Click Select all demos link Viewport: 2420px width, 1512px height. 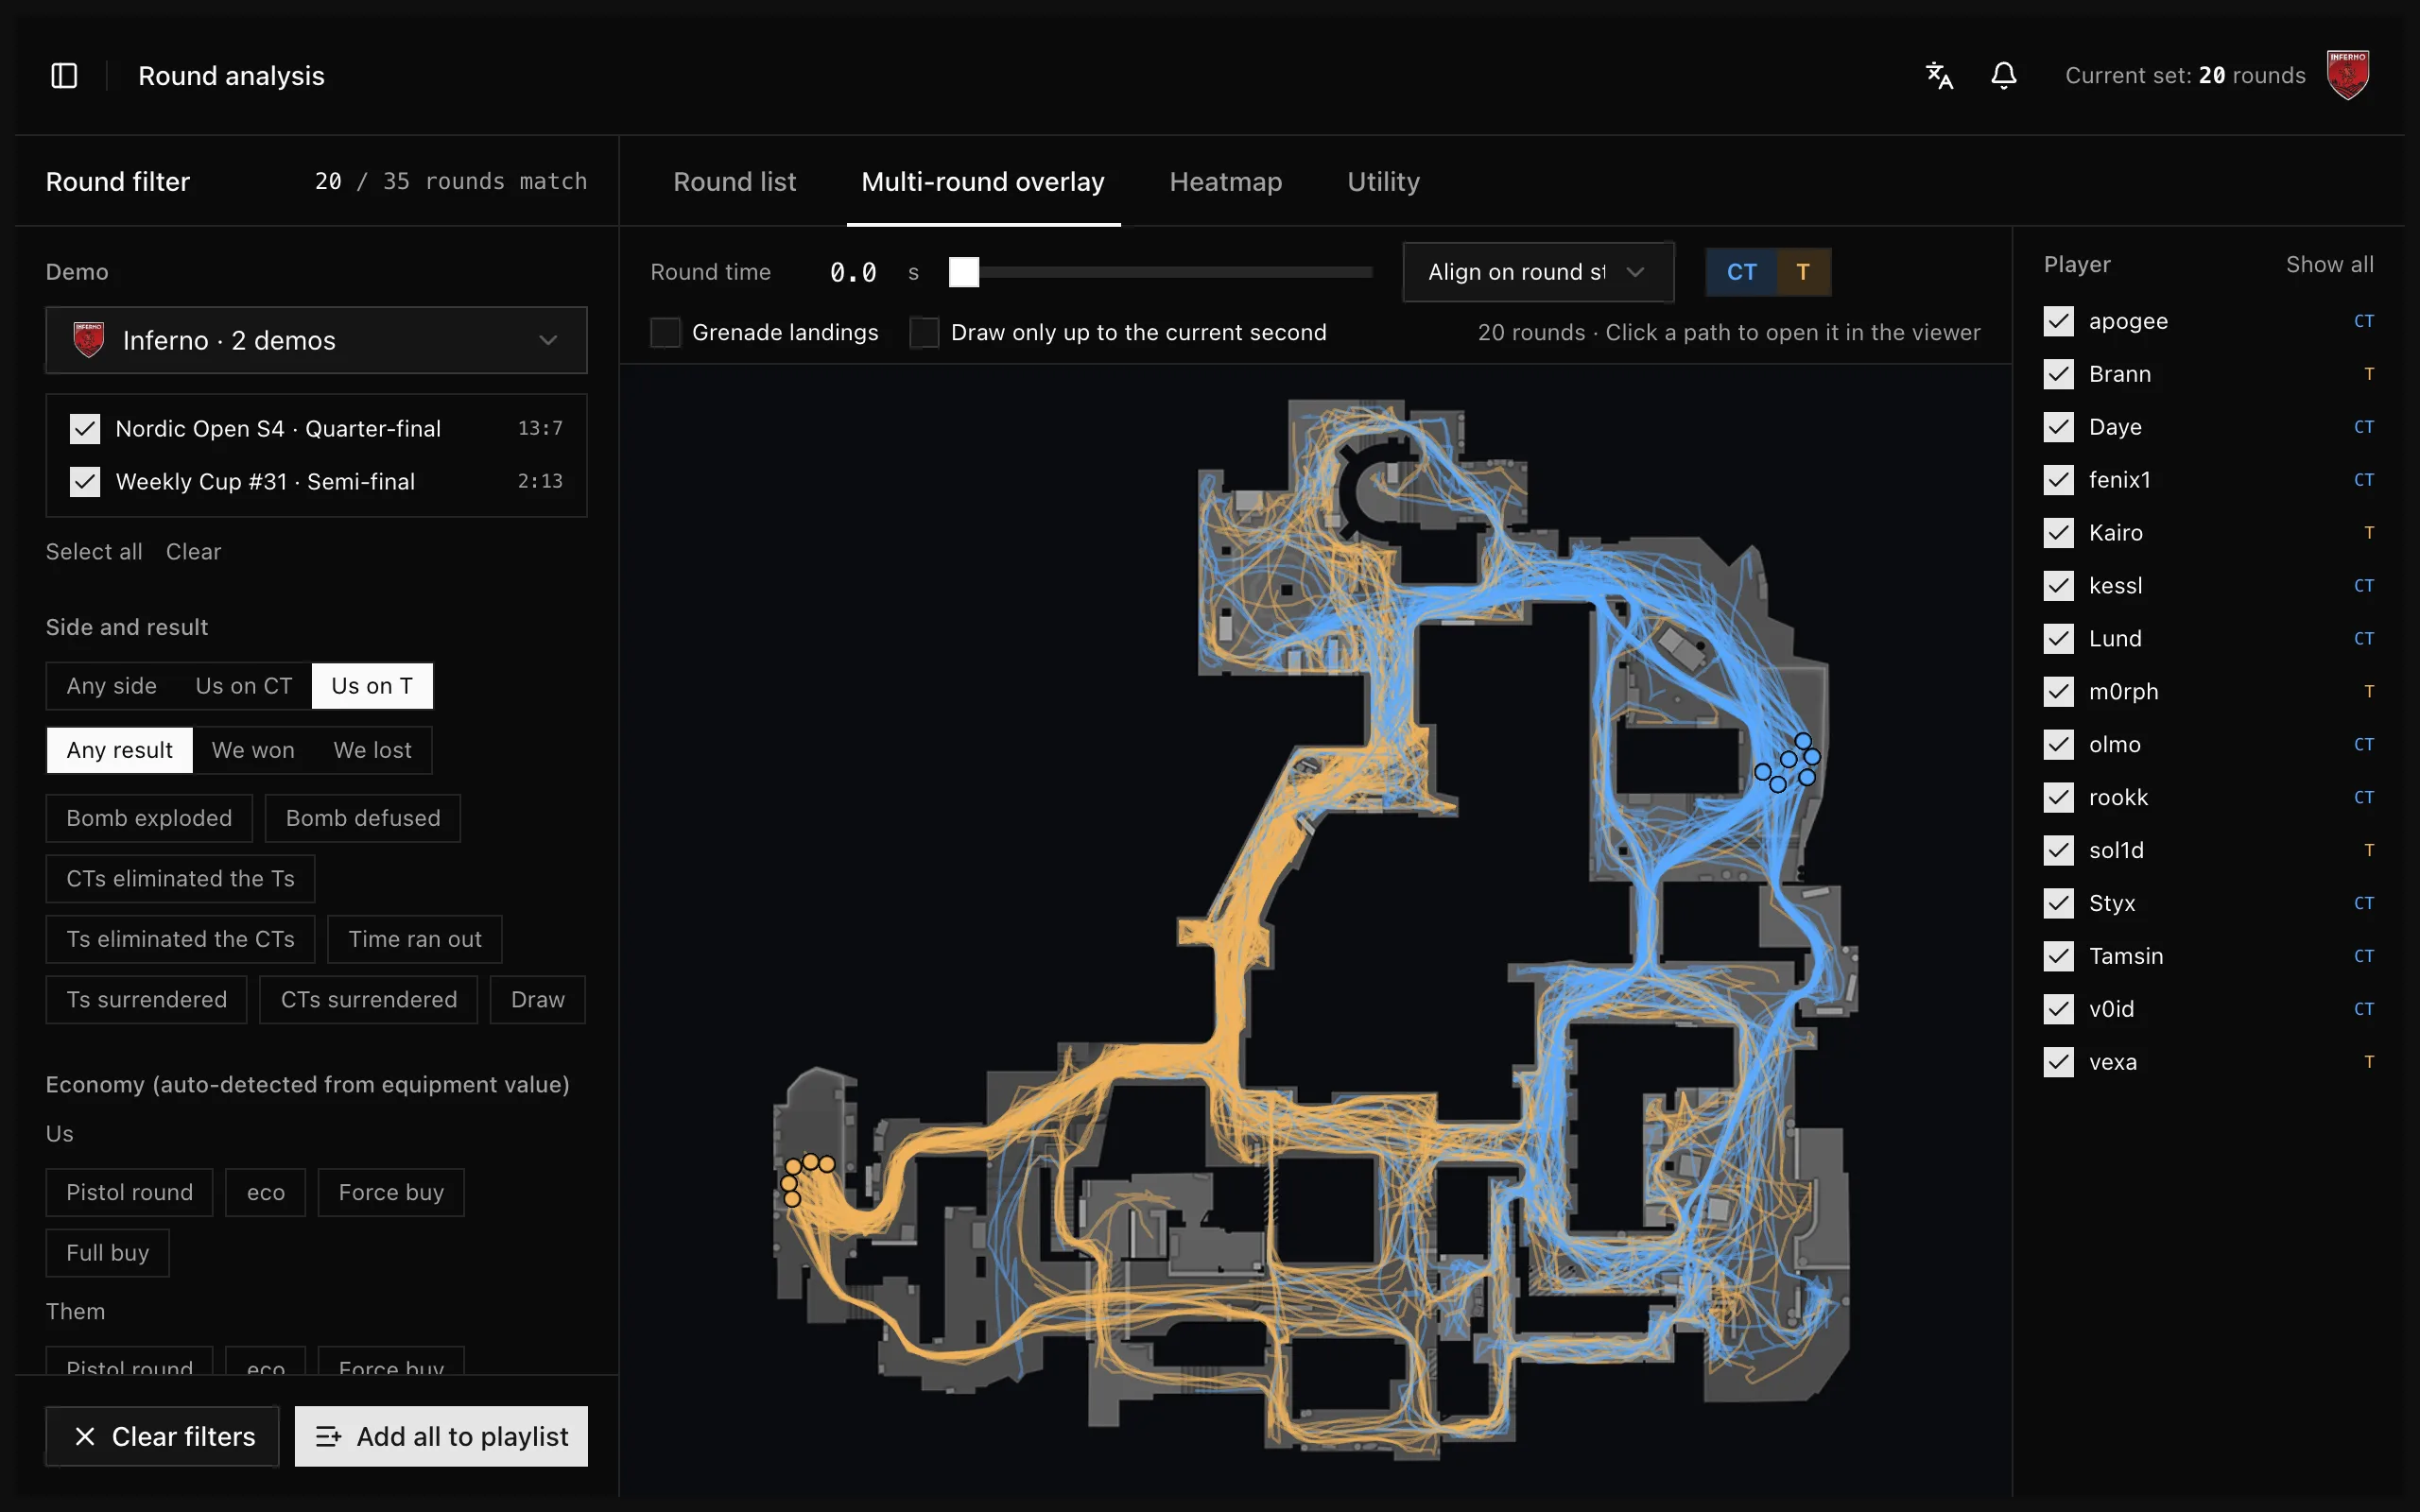pyautogui.click(x=94, y=552)
